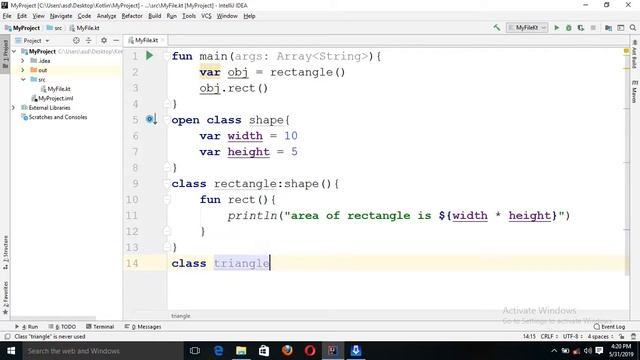Screen dimensions: 640x360
Task: Open the Build menu
Action: click(154, 16)
